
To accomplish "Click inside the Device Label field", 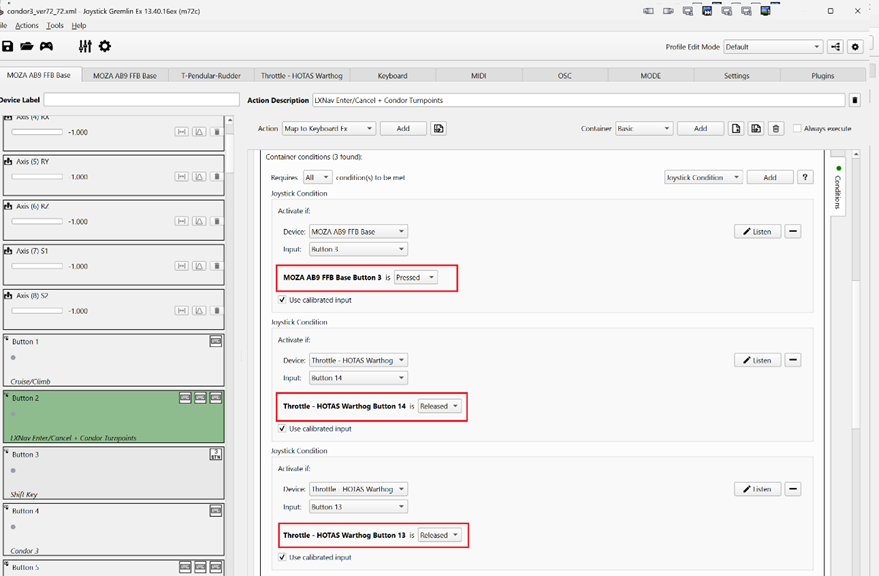I will [x=141, y=100].
